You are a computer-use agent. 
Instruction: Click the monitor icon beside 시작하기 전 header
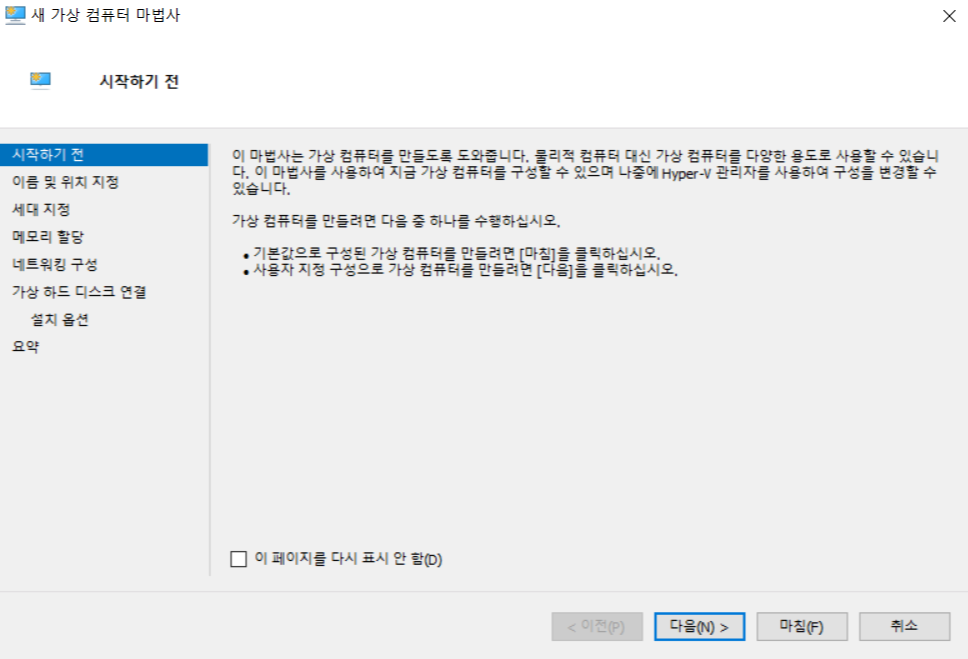point(40,80)
